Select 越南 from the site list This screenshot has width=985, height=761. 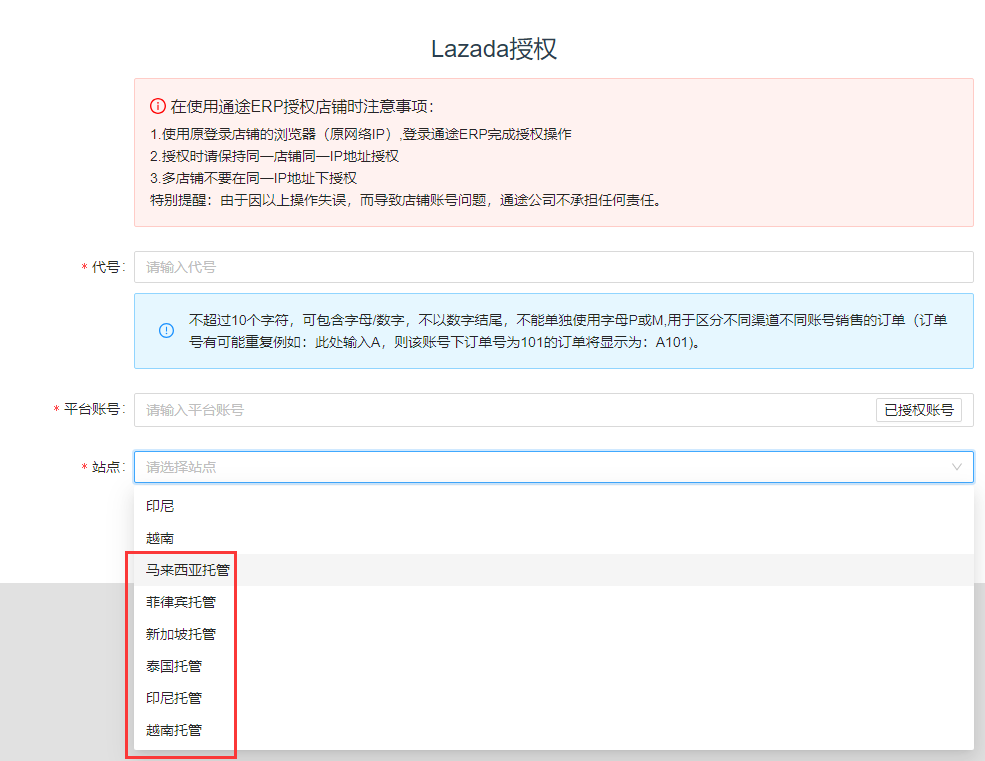click(553, 538)
